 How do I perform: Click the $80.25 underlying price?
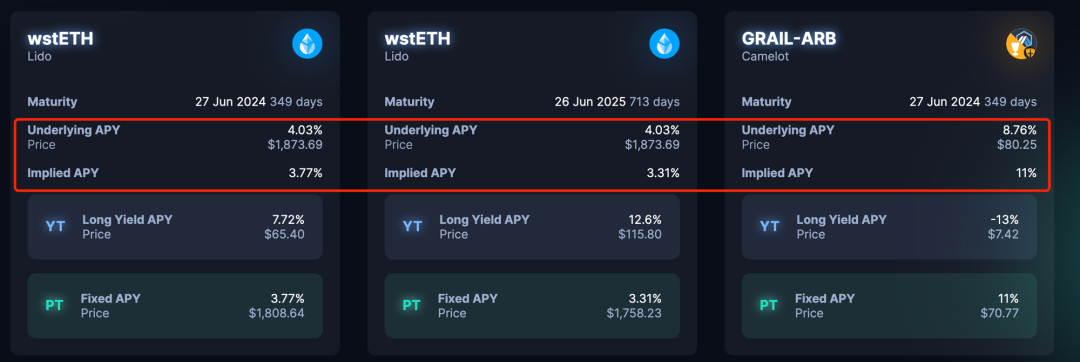click(1017, 145)
